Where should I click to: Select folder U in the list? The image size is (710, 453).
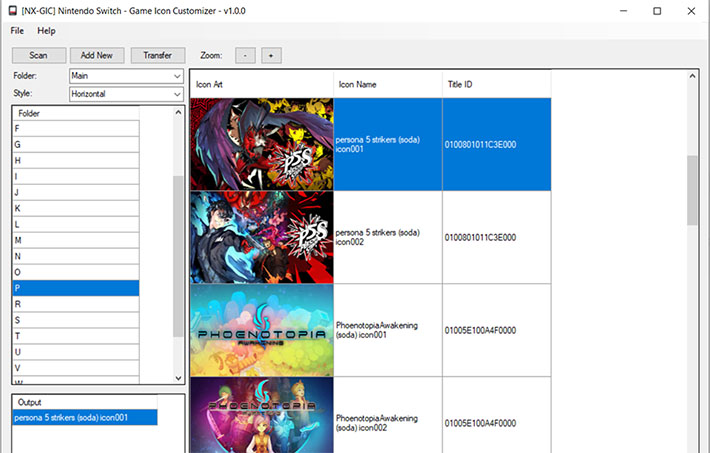[x=76, y=352]
